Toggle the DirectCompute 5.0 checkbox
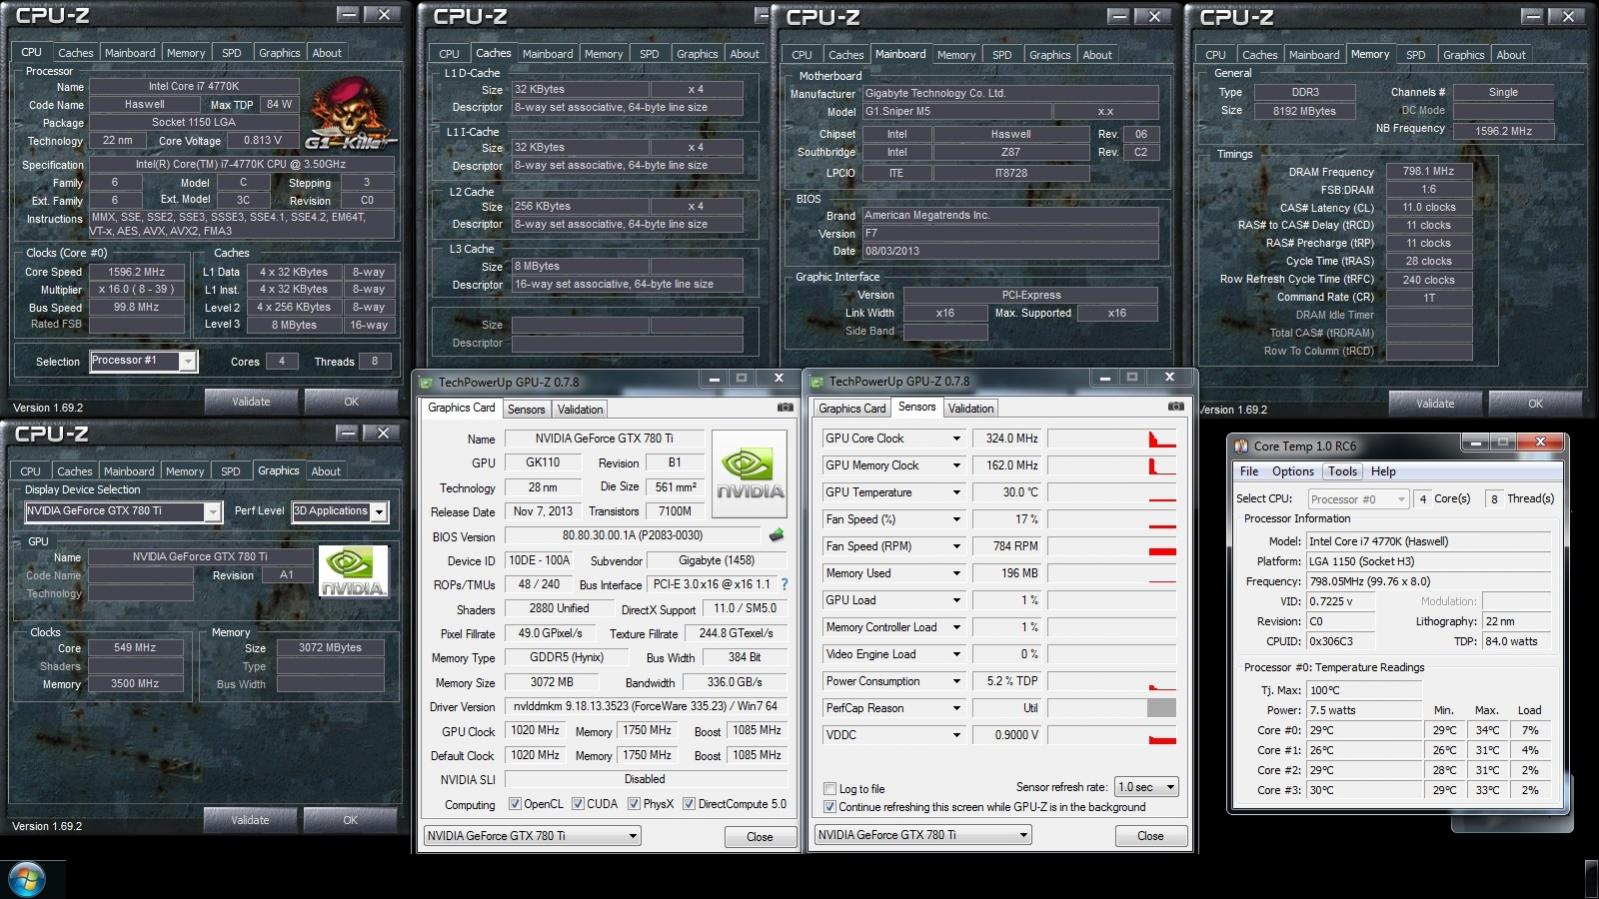Image resolution: width=1599 pixels, height=899 pixels. pyautogui.click(x=689, y=804)
